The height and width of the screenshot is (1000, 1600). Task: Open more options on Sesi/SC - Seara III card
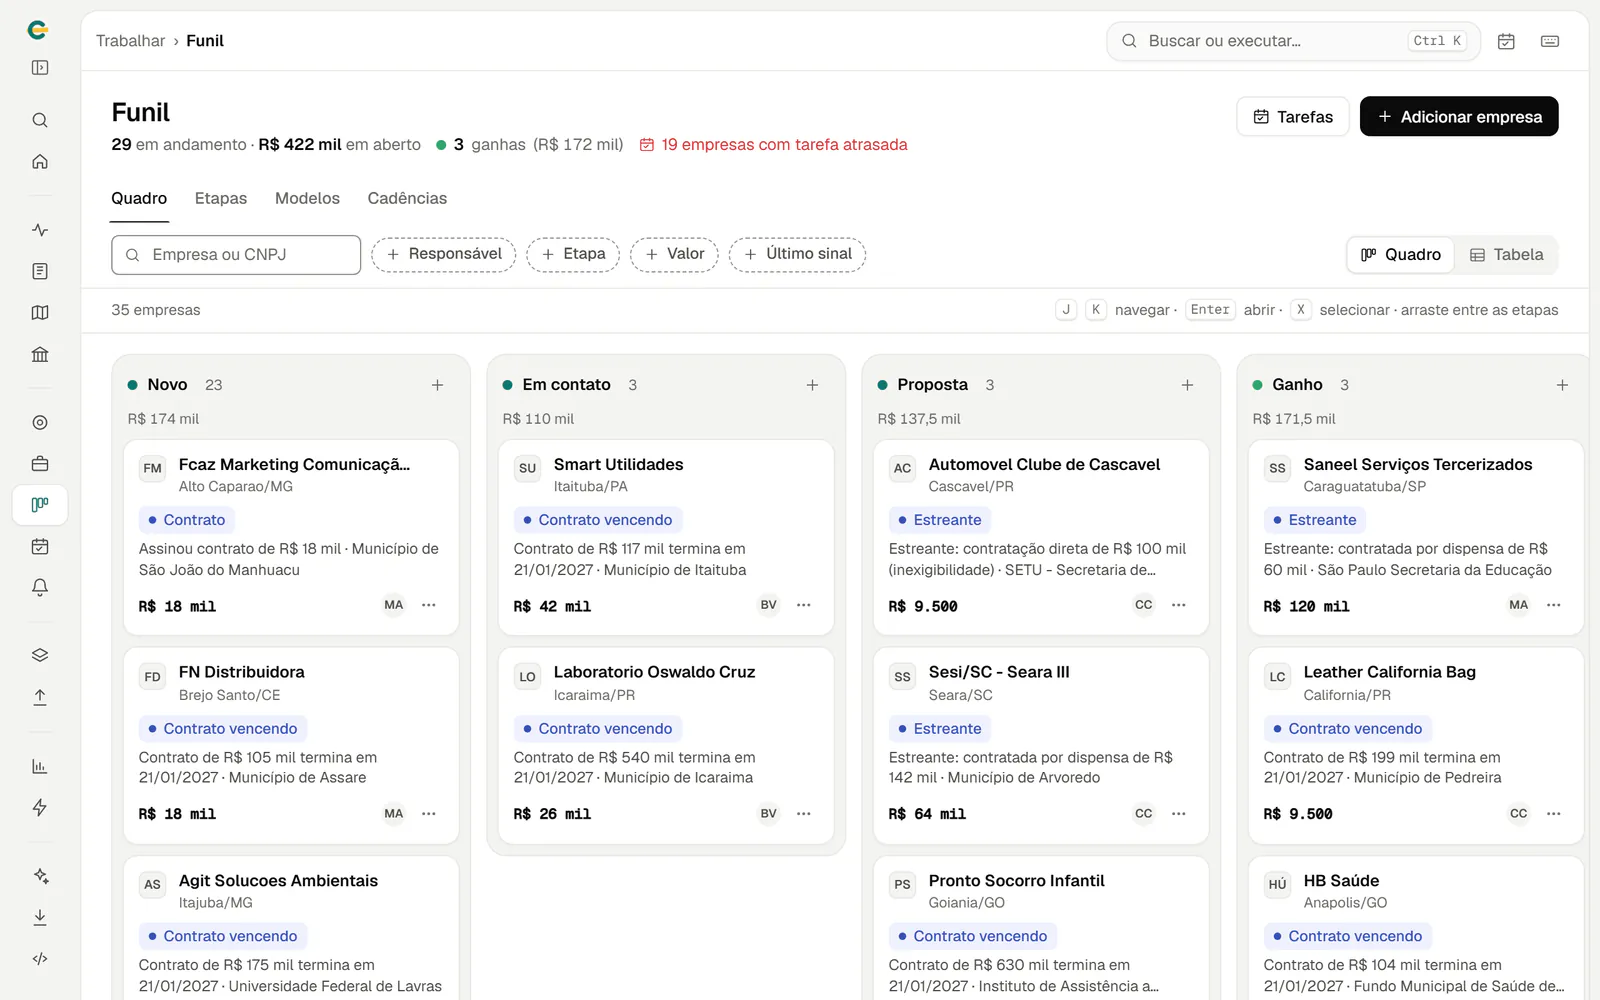pos(1179,814)
